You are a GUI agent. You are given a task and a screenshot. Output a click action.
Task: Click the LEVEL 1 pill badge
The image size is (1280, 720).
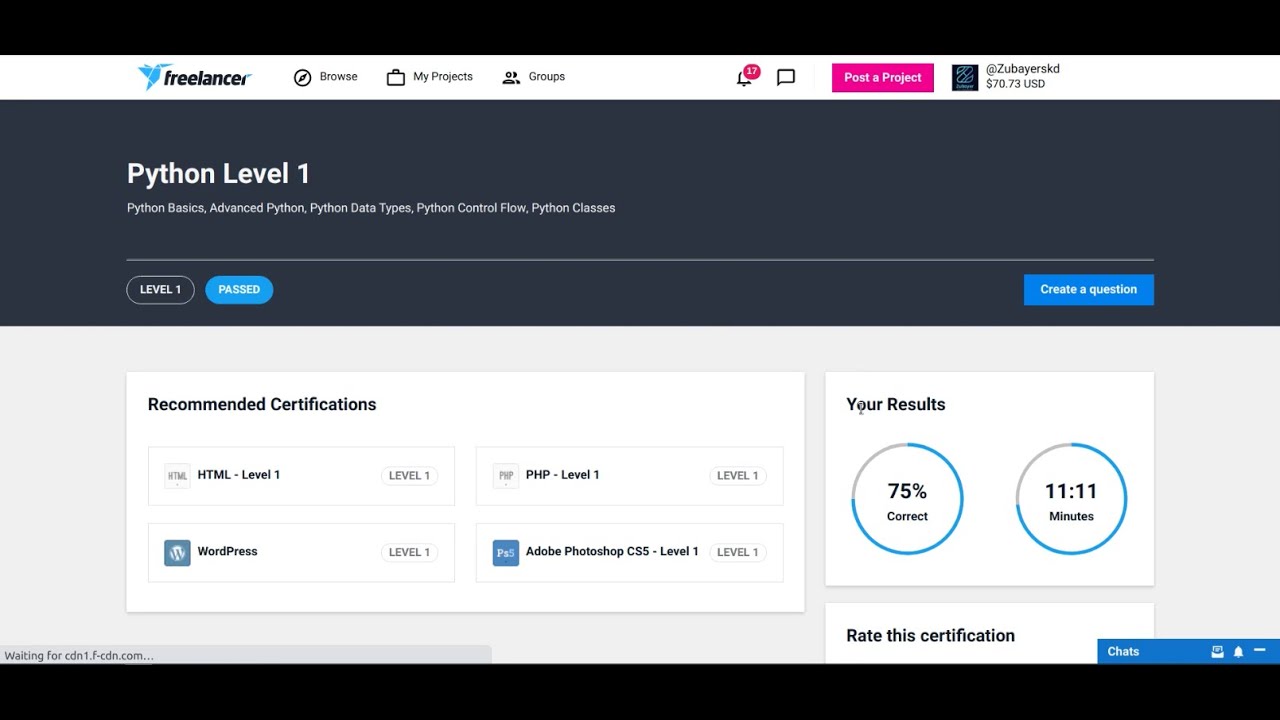160,290
